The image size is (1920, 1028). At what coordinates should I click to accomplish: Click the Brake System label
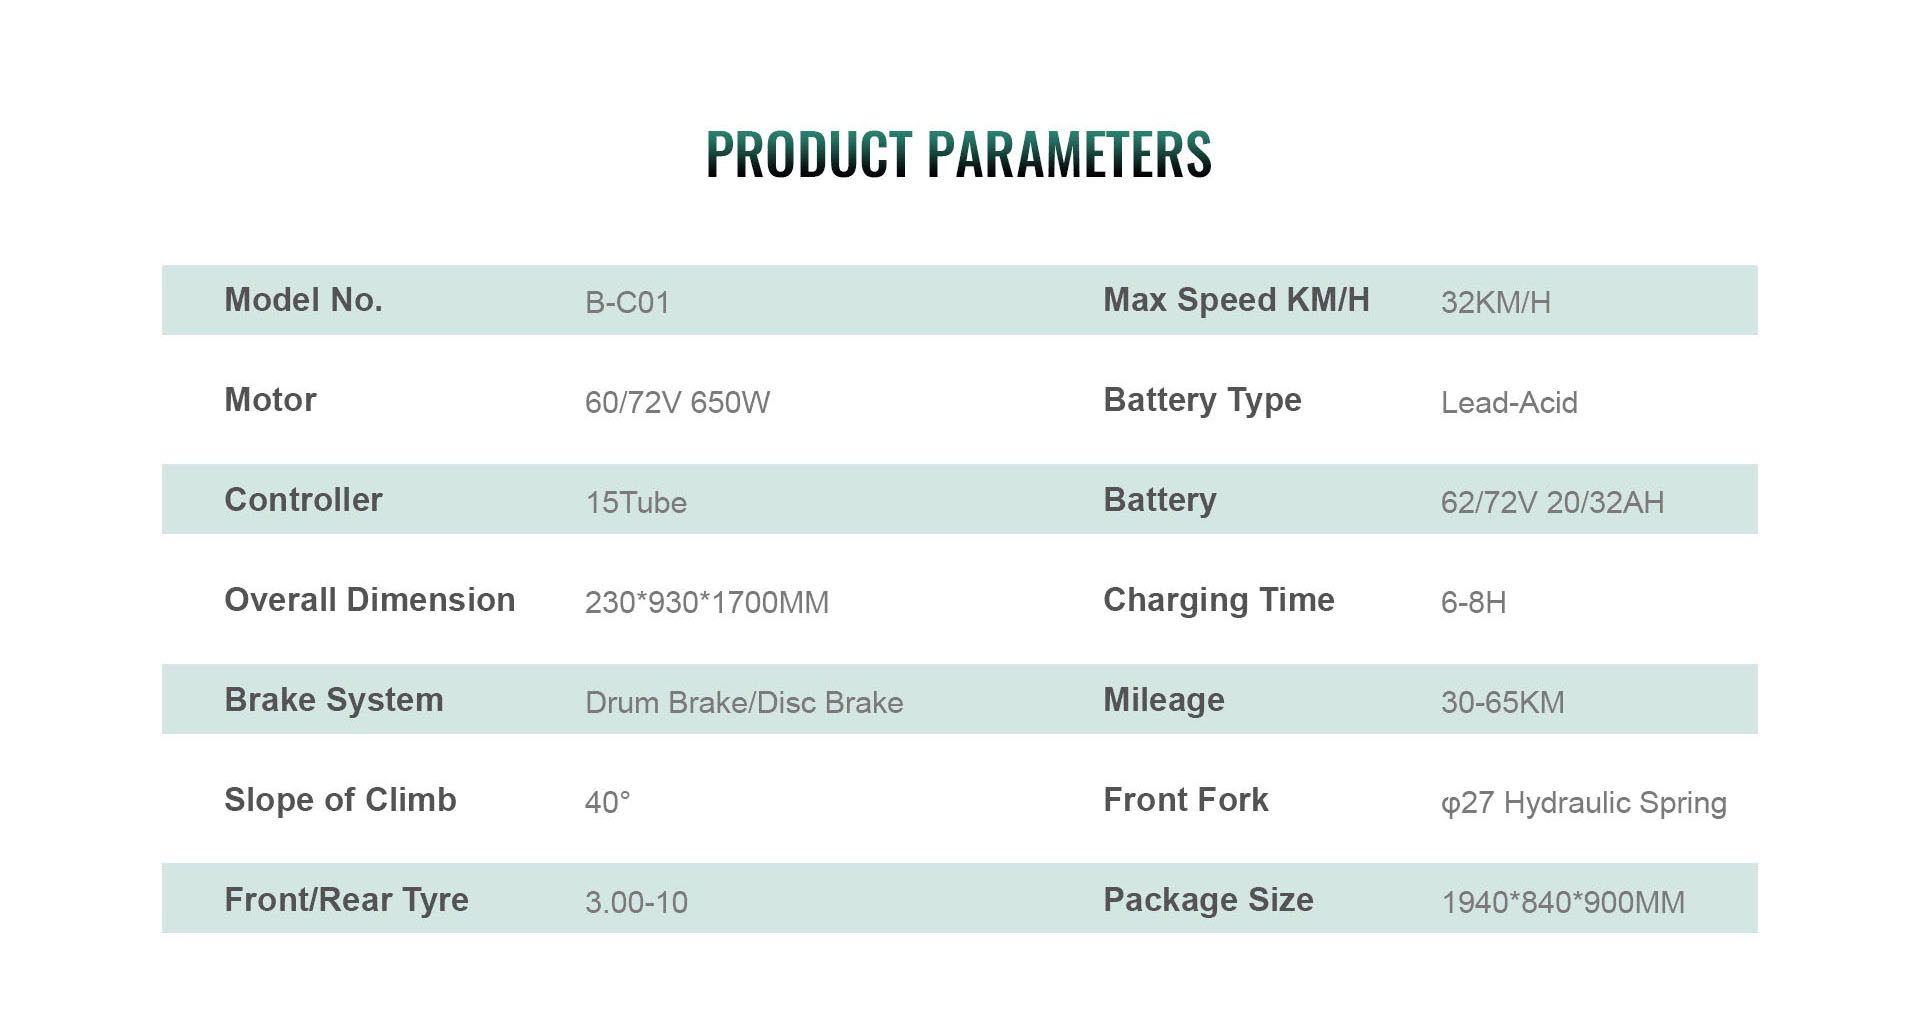pyautogui.click(x=333, y=700)
